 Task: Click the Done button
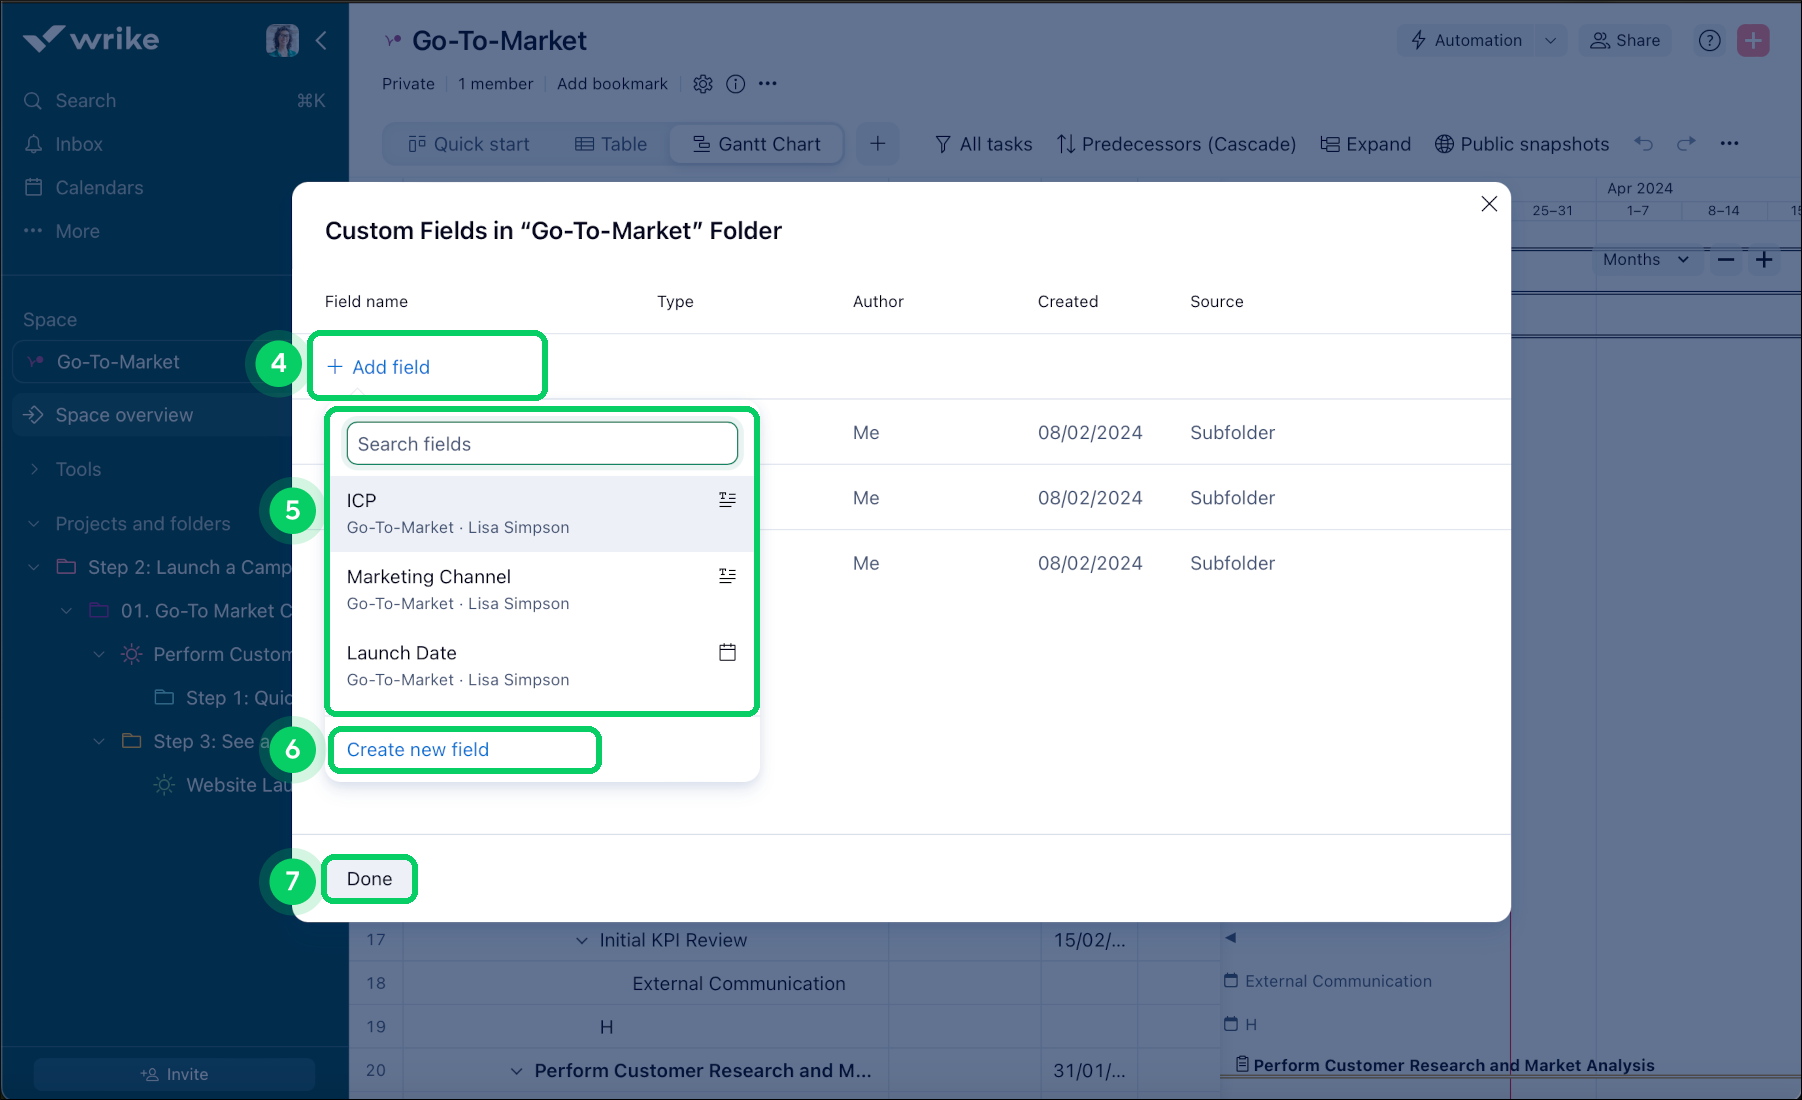369,878
